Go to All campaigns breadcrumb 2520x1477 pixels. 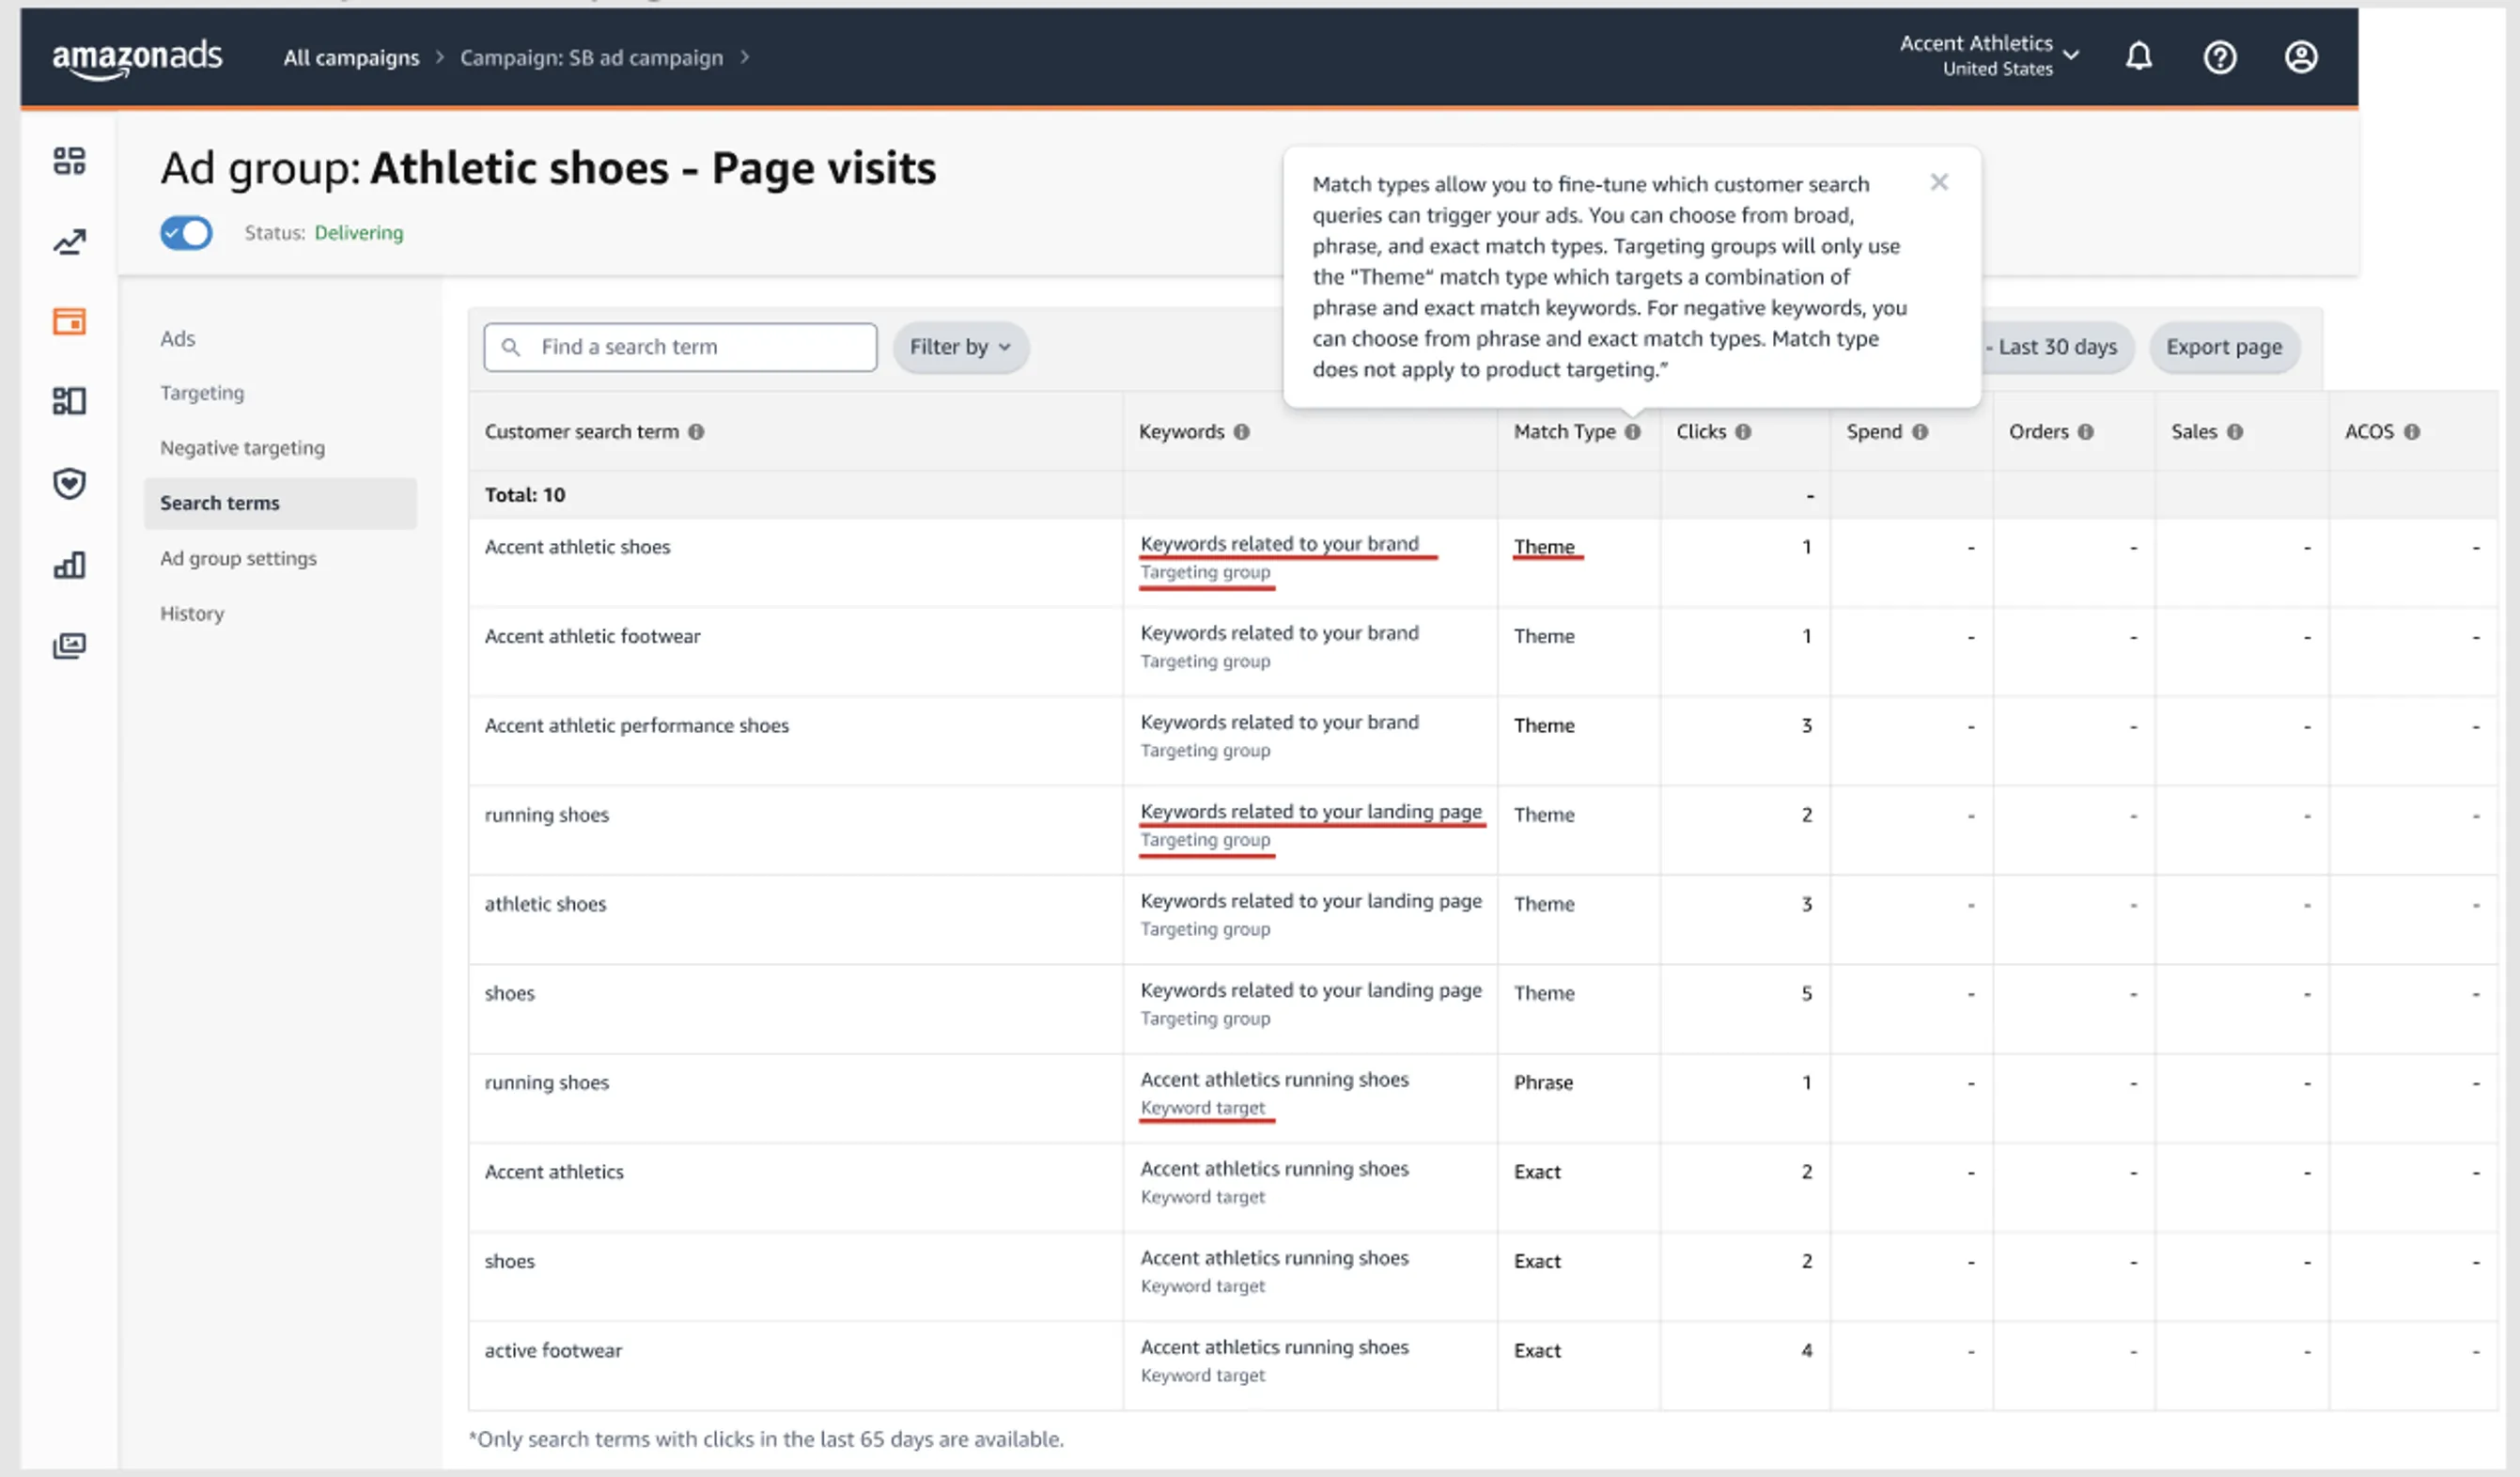[351, 58]
